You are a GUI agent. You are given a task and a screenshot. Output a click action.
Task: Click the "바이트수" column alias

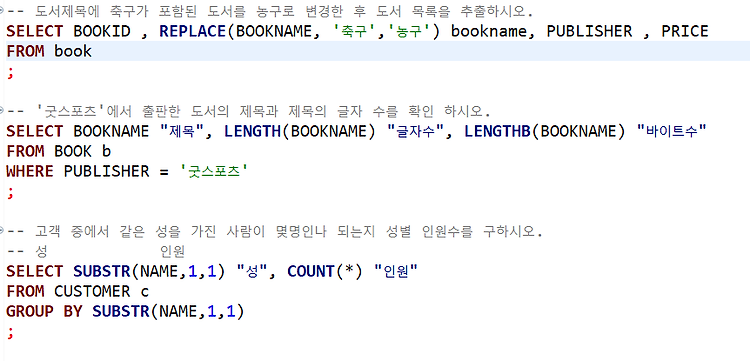(x=673, y=131)
